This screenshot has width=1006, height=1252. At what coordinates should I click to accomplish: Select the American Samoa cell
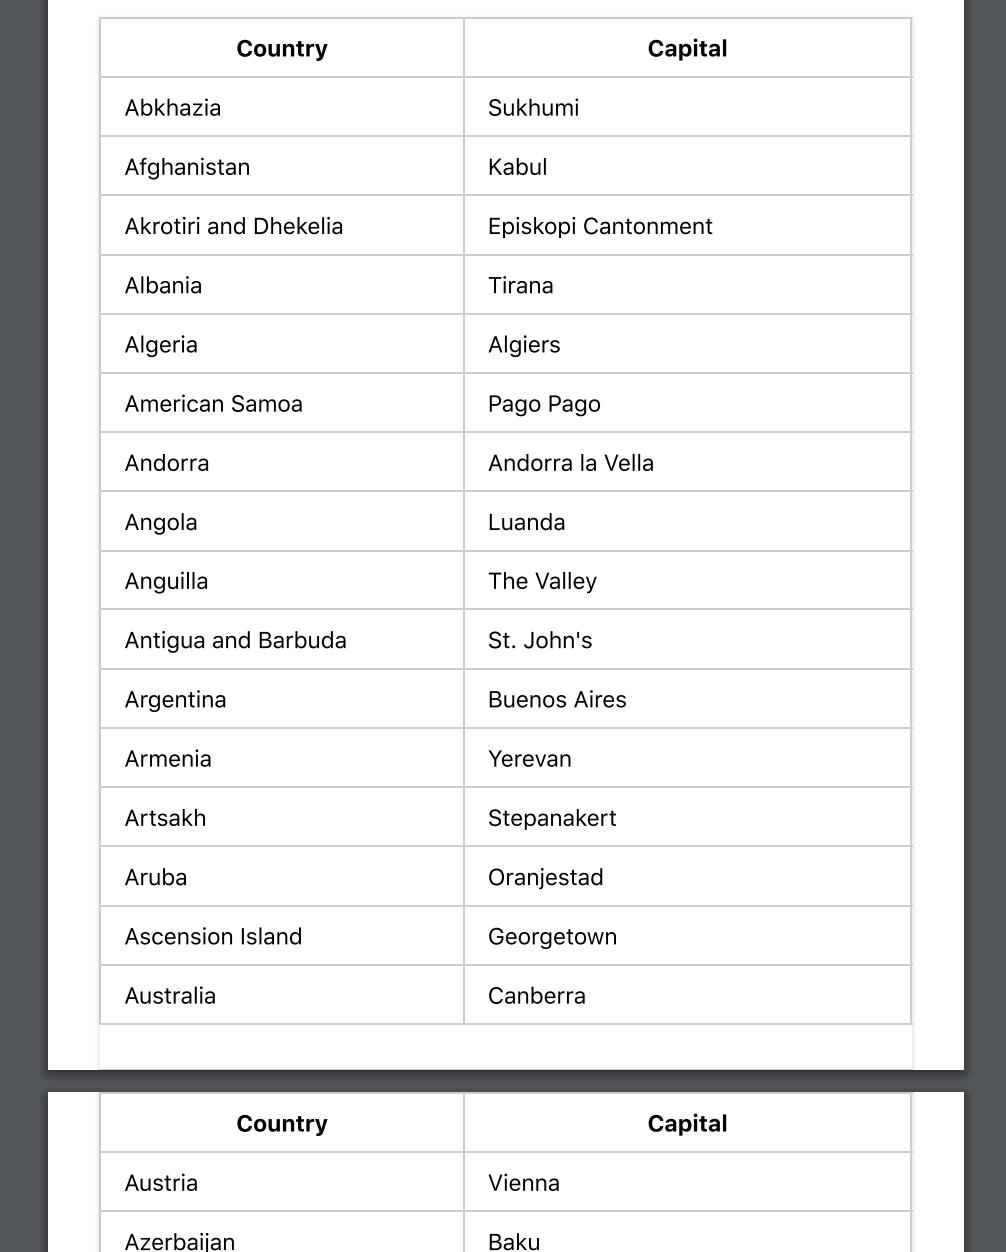213,404
